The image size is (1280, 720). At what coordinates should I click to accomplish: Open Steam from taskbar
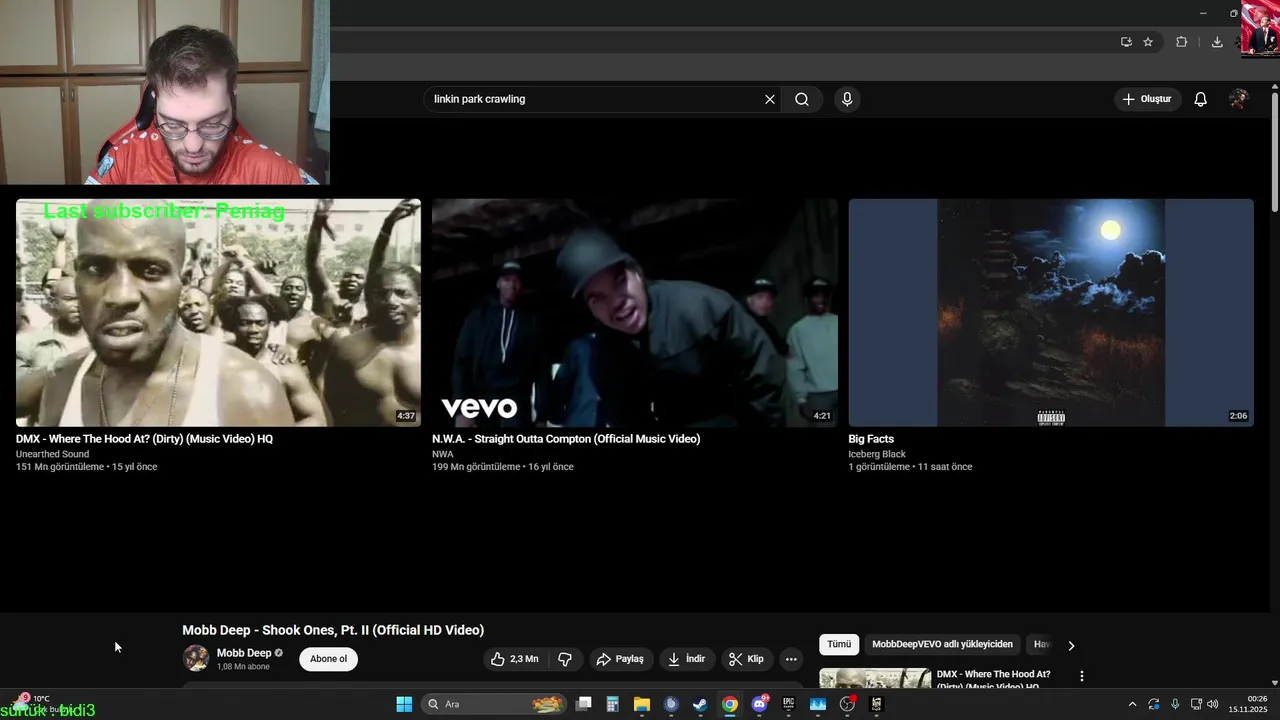point(700,704)
